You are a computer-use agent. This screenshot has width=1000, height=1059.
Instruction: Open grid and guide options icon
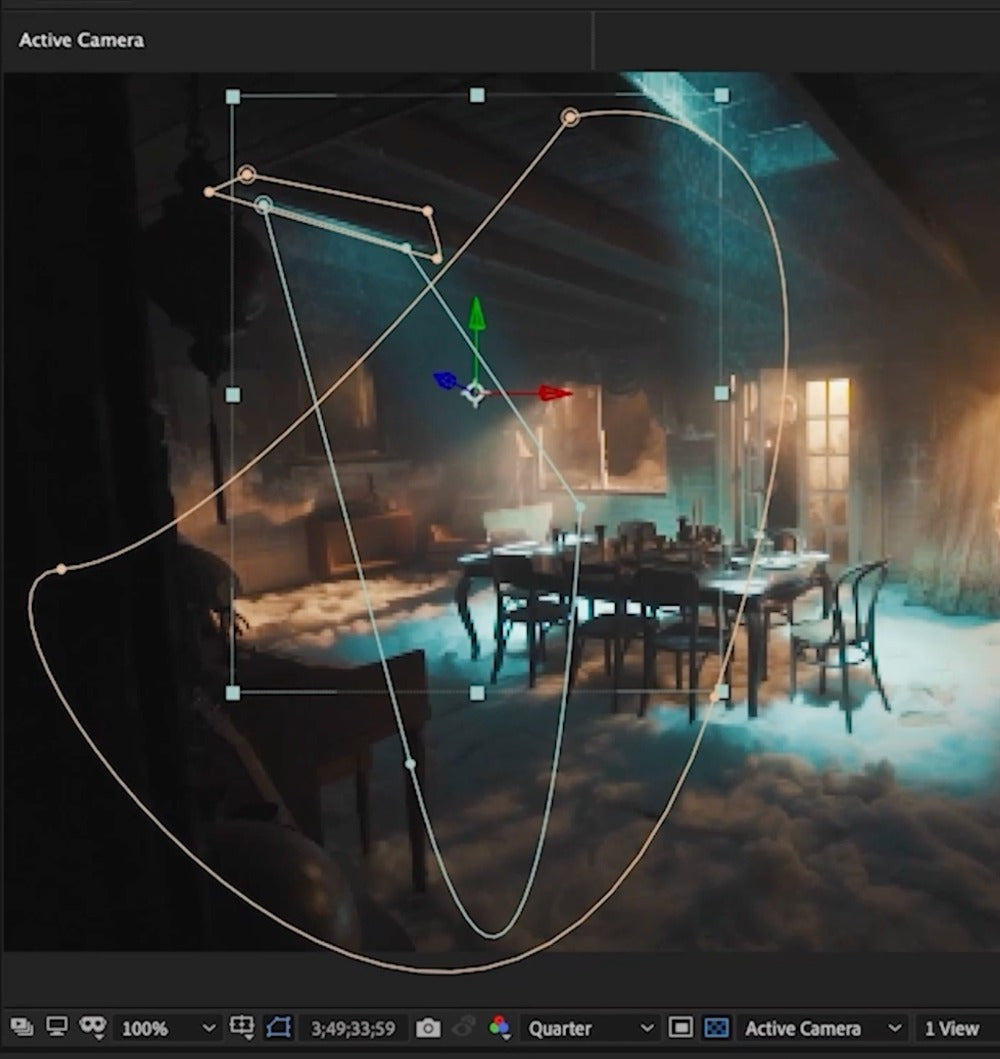[x=241, y=1027]
